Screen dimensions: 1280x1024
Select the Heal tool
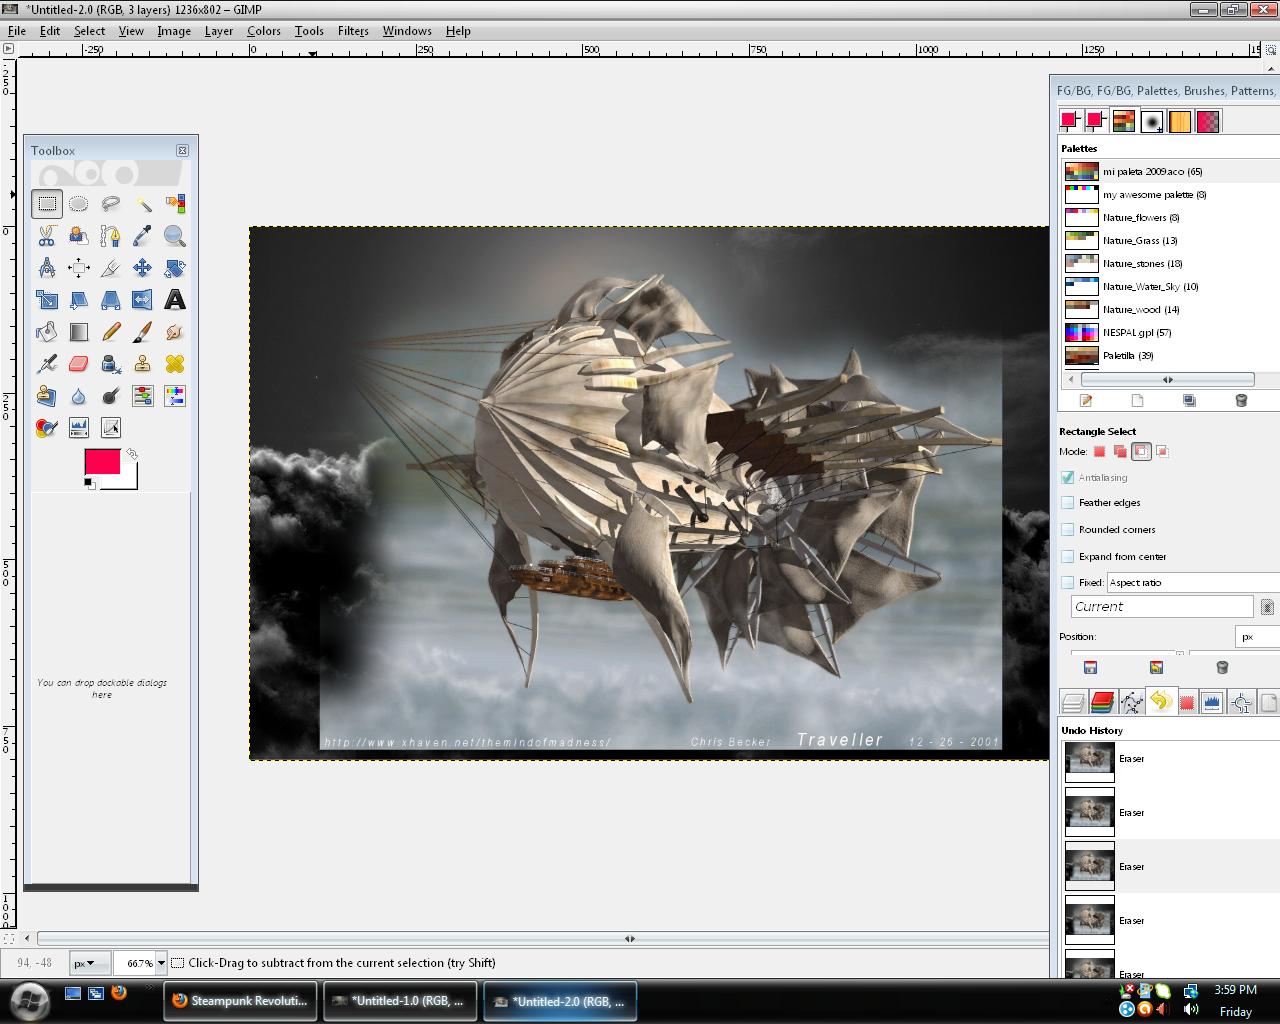(175, 364)
